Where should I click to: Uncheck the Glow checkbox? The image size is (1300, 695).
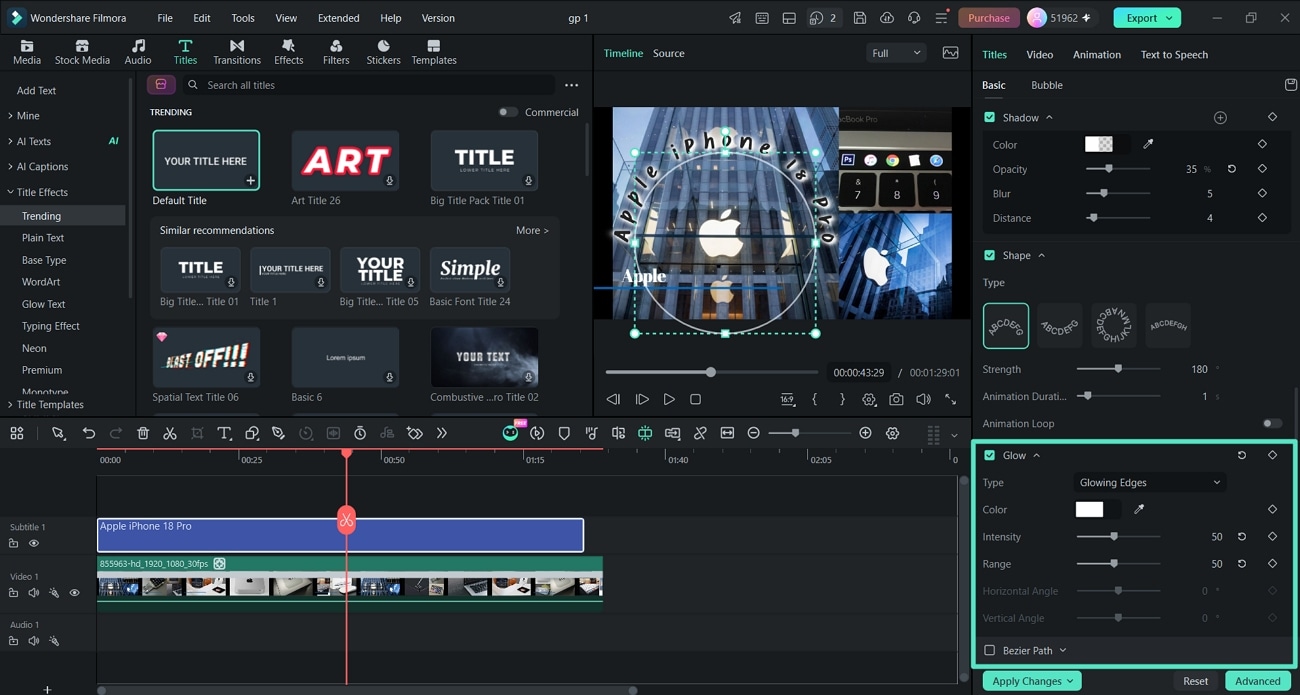click(990, 455)
